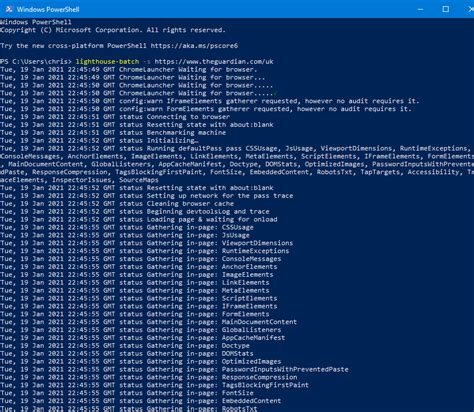This screenshot has width=474, height=412.
Task: Click 'Gathering in-page: PasswordInputsWithPreventedPaste' line
Action: coord(174,370)
